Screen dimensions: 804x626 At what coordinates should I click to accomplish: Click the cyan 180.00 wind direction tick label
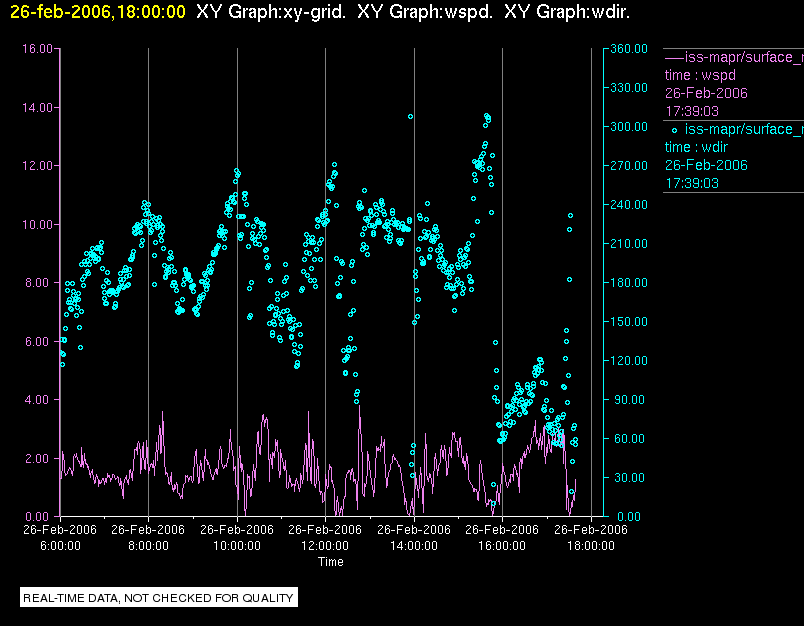pos(629,282)
